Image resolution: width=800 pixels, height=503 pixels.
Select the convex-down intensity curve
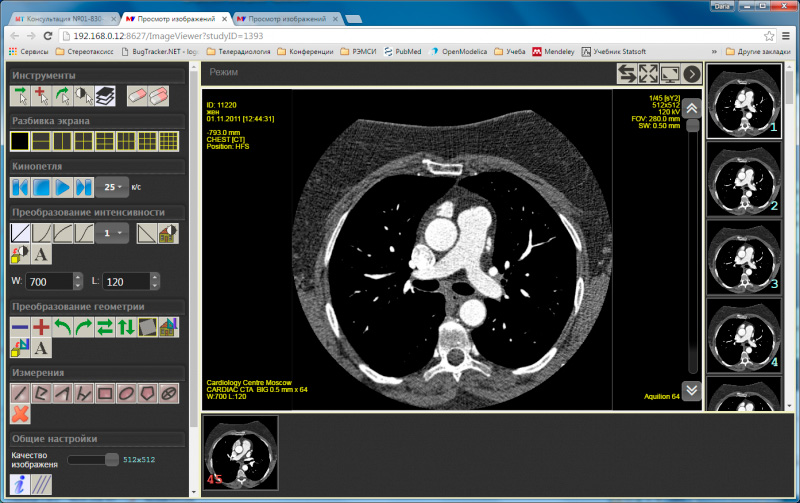point(41,233)
